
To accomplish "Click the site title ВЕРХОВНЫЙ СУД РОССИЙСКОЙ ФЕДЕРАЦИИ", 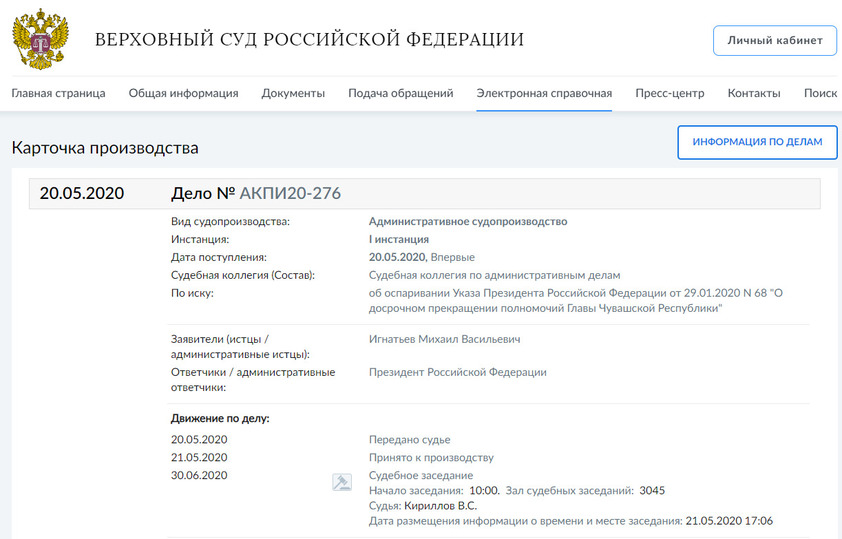I will point(309,40).
